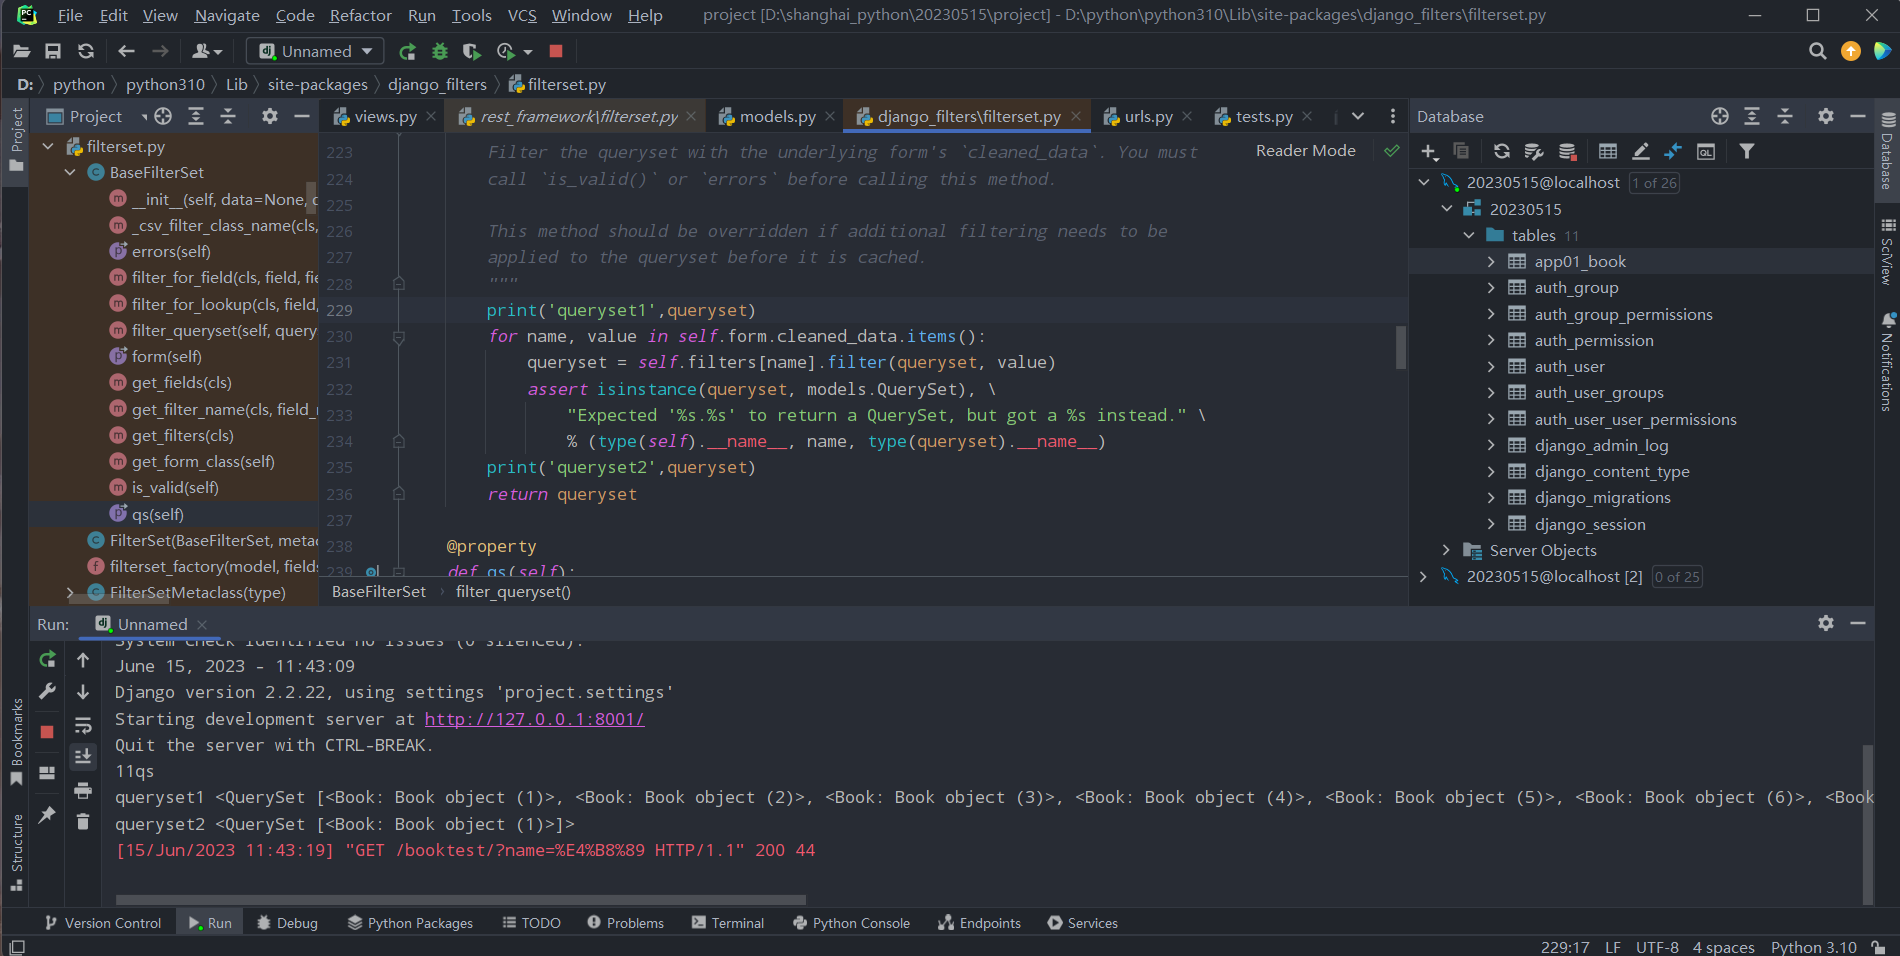Edit source pencil icon in Database toolbar
1900x956 pixels.
[1641, 151]
